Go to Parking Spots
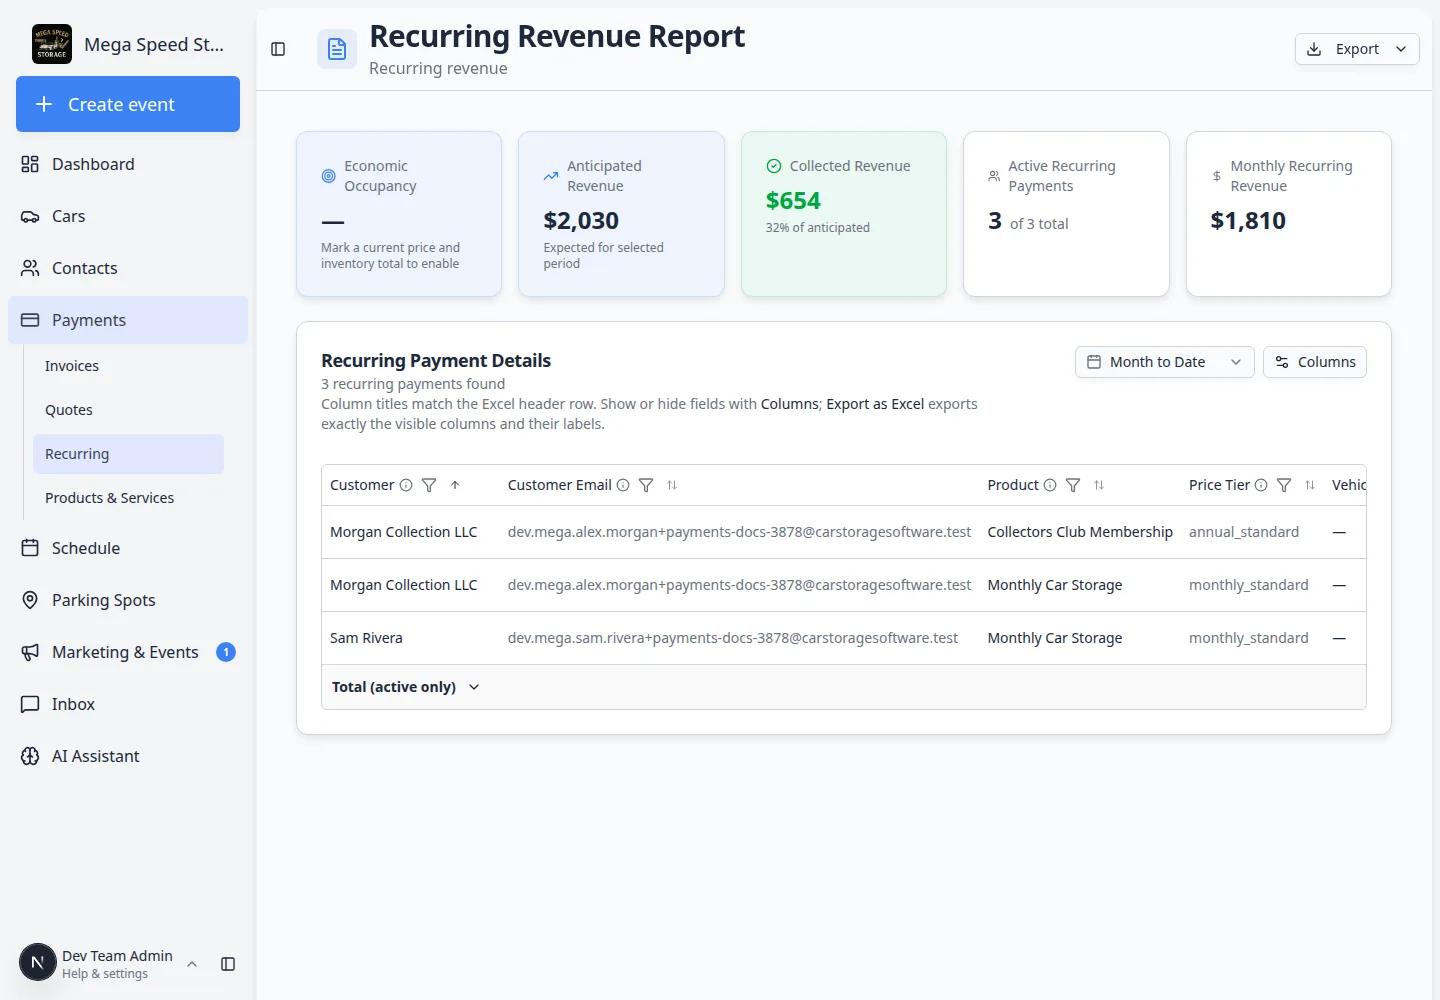The height and width of the screenshot is (1000, 1440). (128, 600)
